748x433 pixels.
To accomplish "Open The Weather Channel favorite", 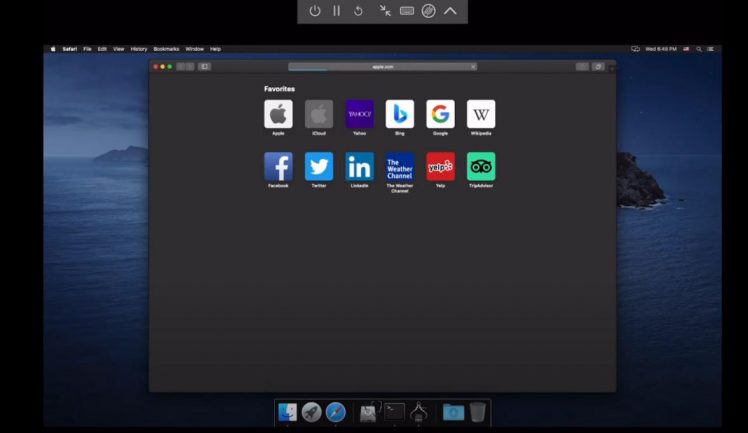I will pos(400,166).
